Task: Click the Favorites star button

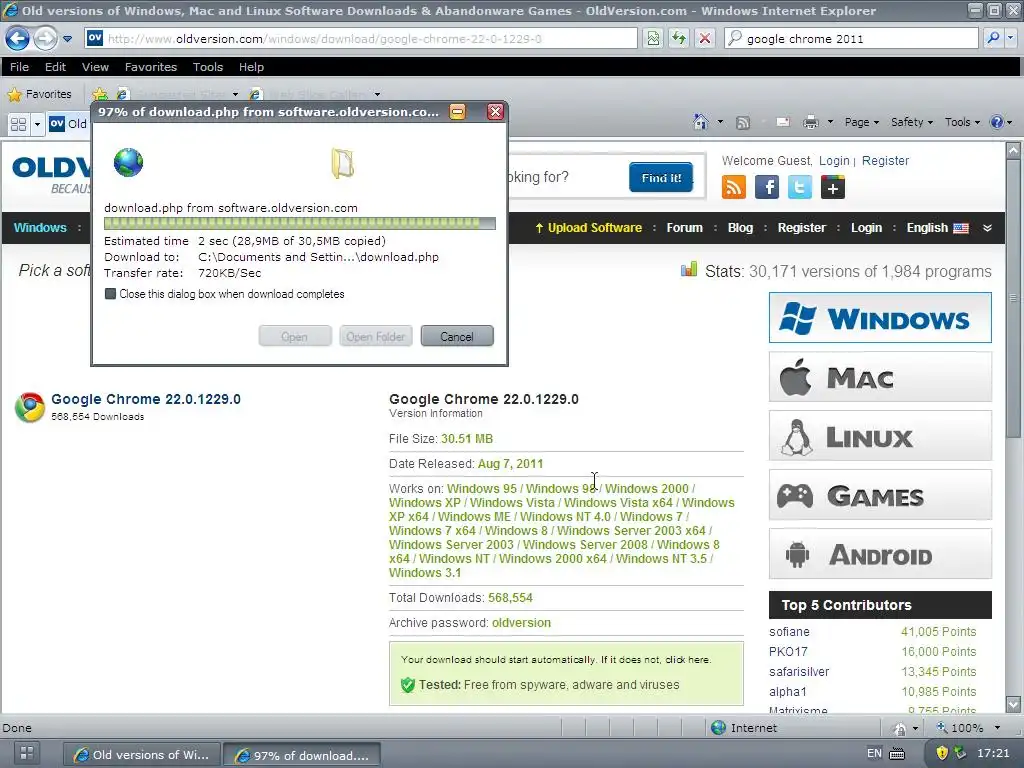Action: point(39,94)
